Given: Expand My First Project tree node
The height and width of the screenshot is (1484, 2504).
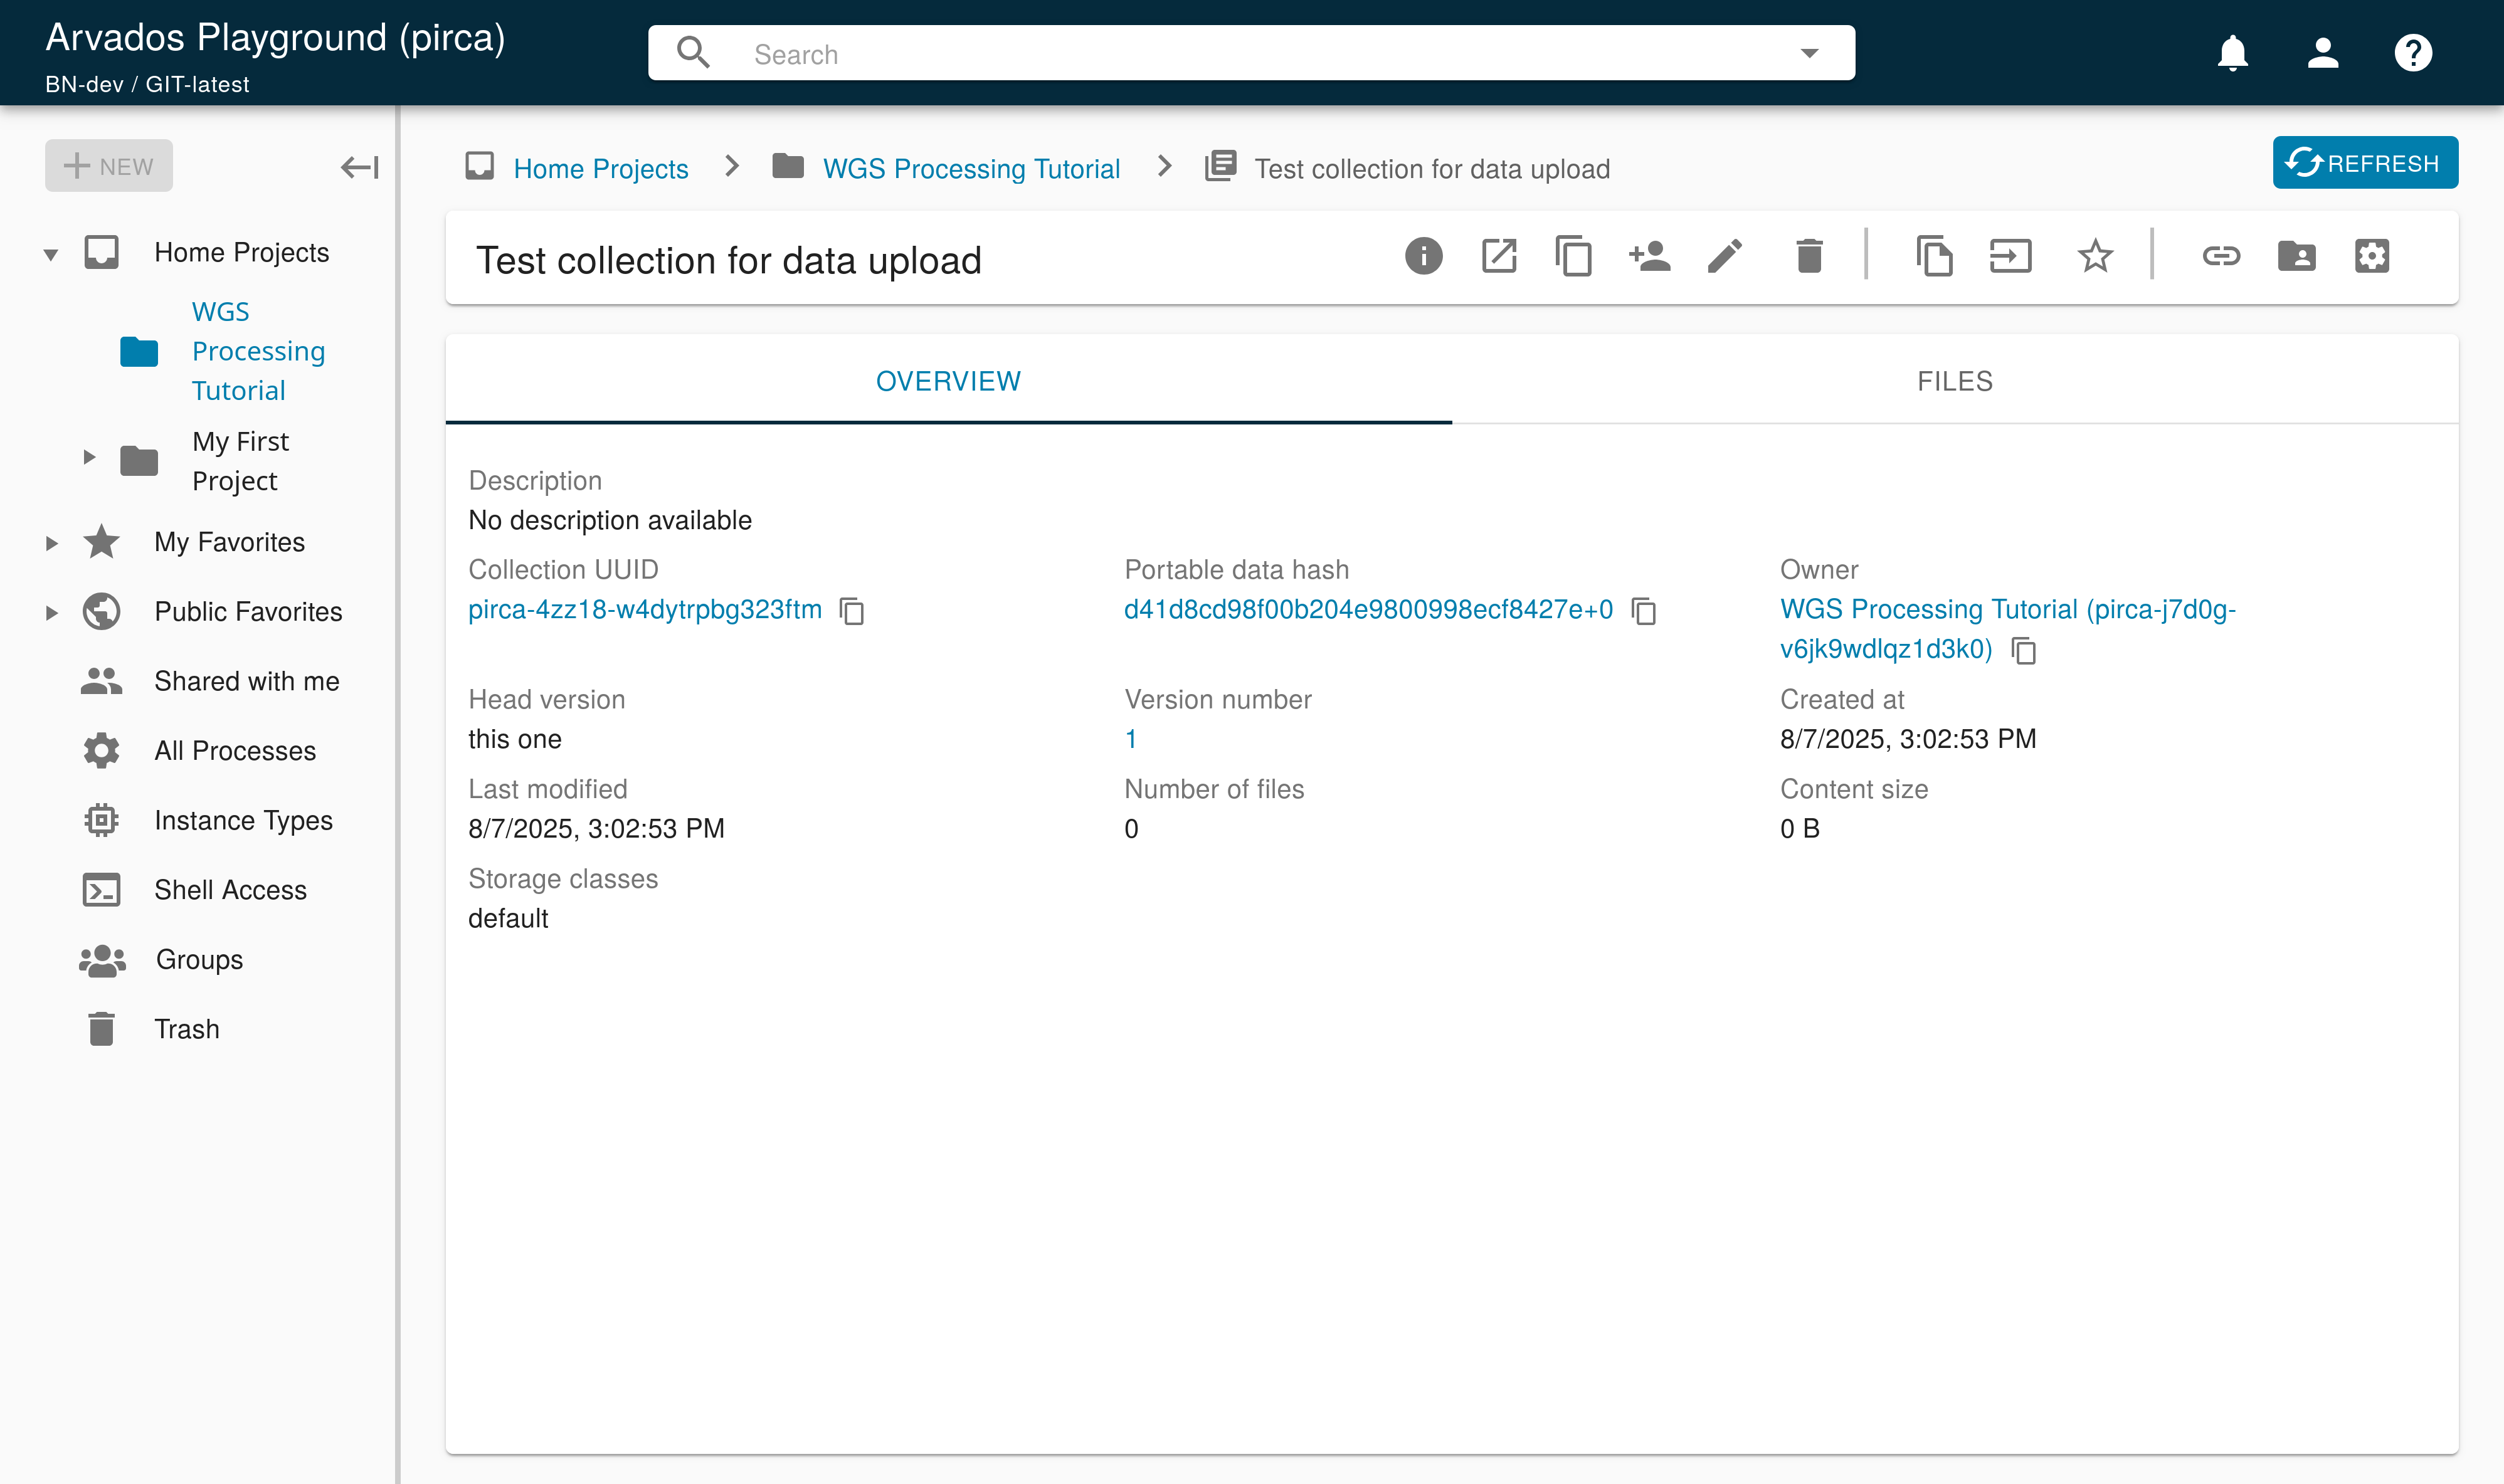Looking at the screenshot, I should [89, 458].
